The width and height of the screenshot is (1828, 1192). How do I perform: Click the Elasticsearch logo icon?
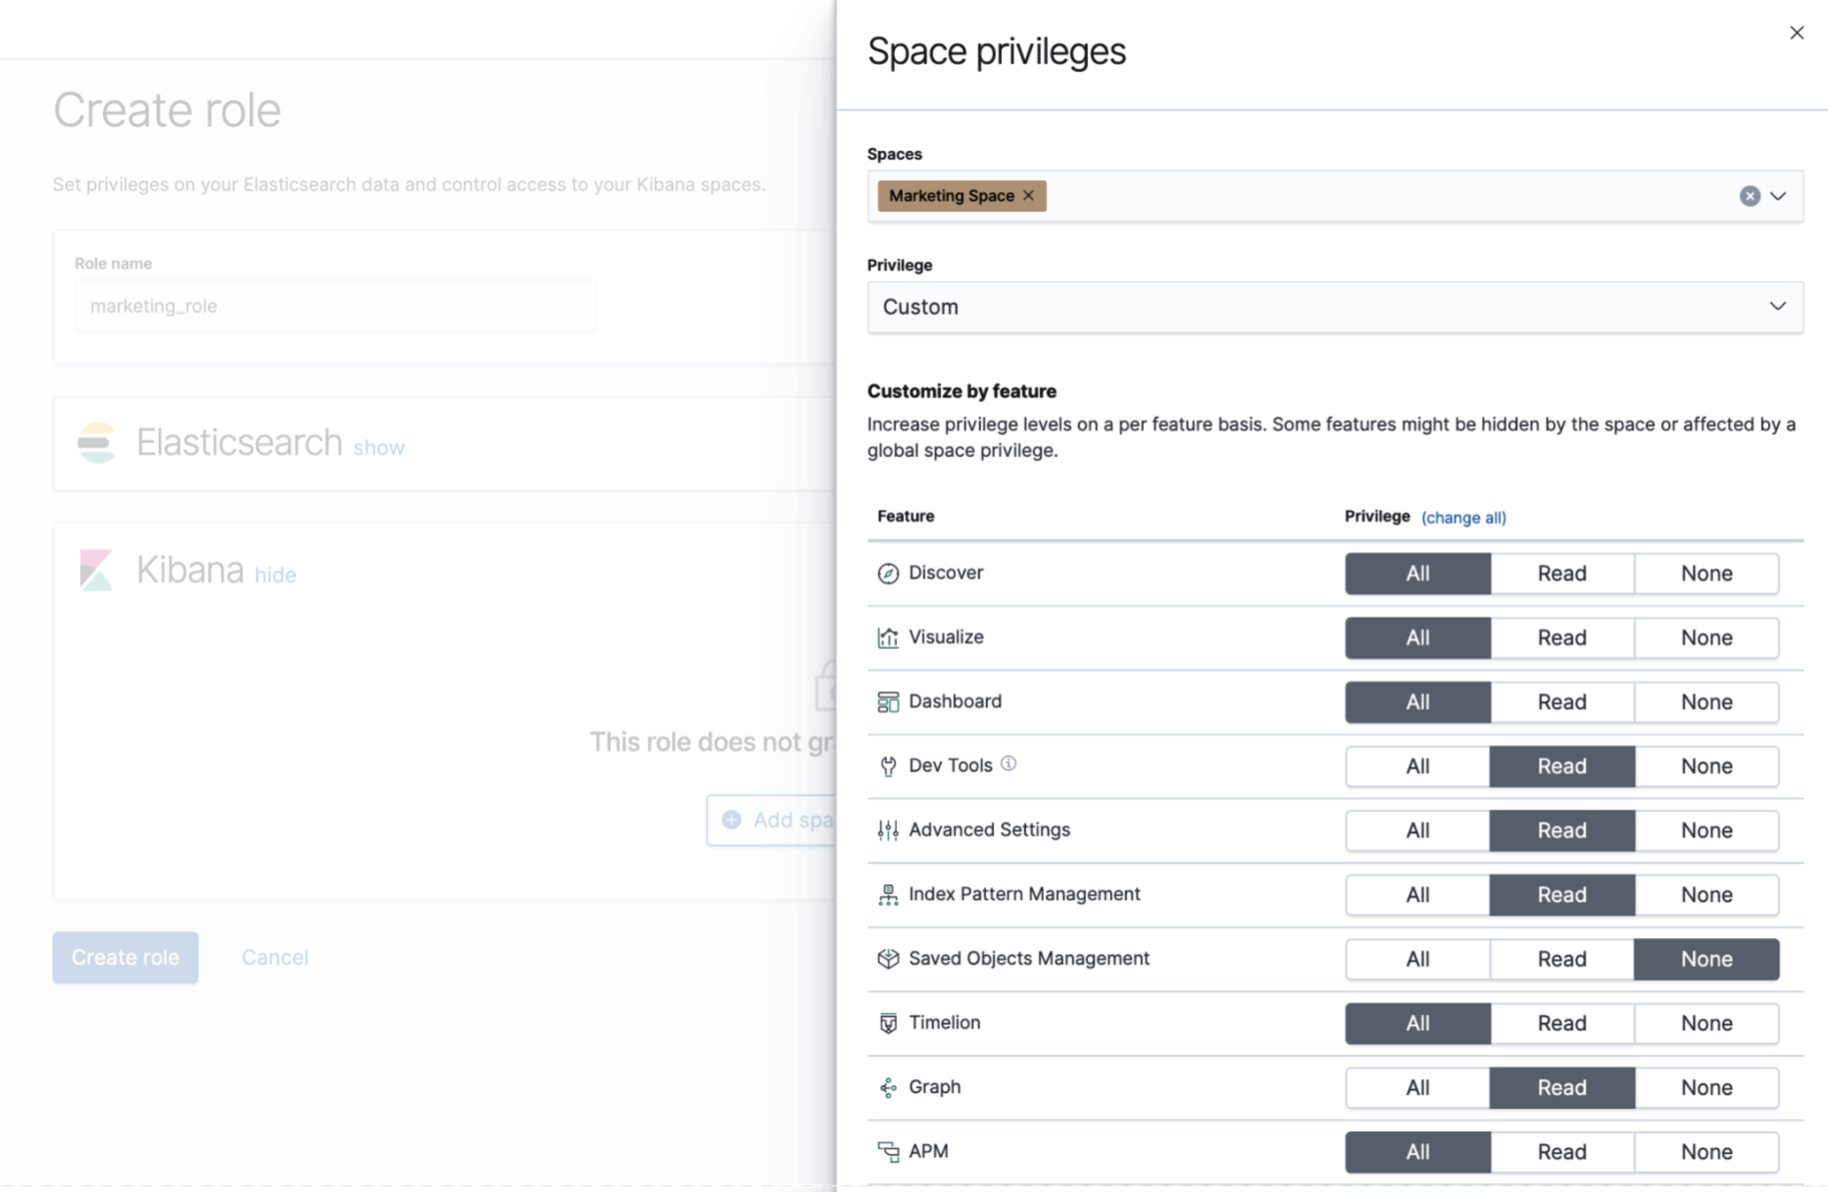pos(96,442)
